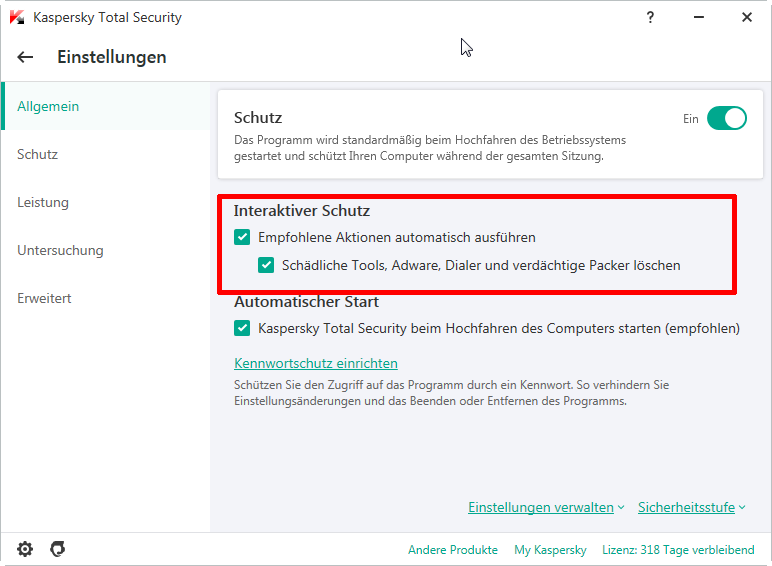Go back using the arrow next to Einstellungen
The image size is (772, 566).
[x=25, y=57]
